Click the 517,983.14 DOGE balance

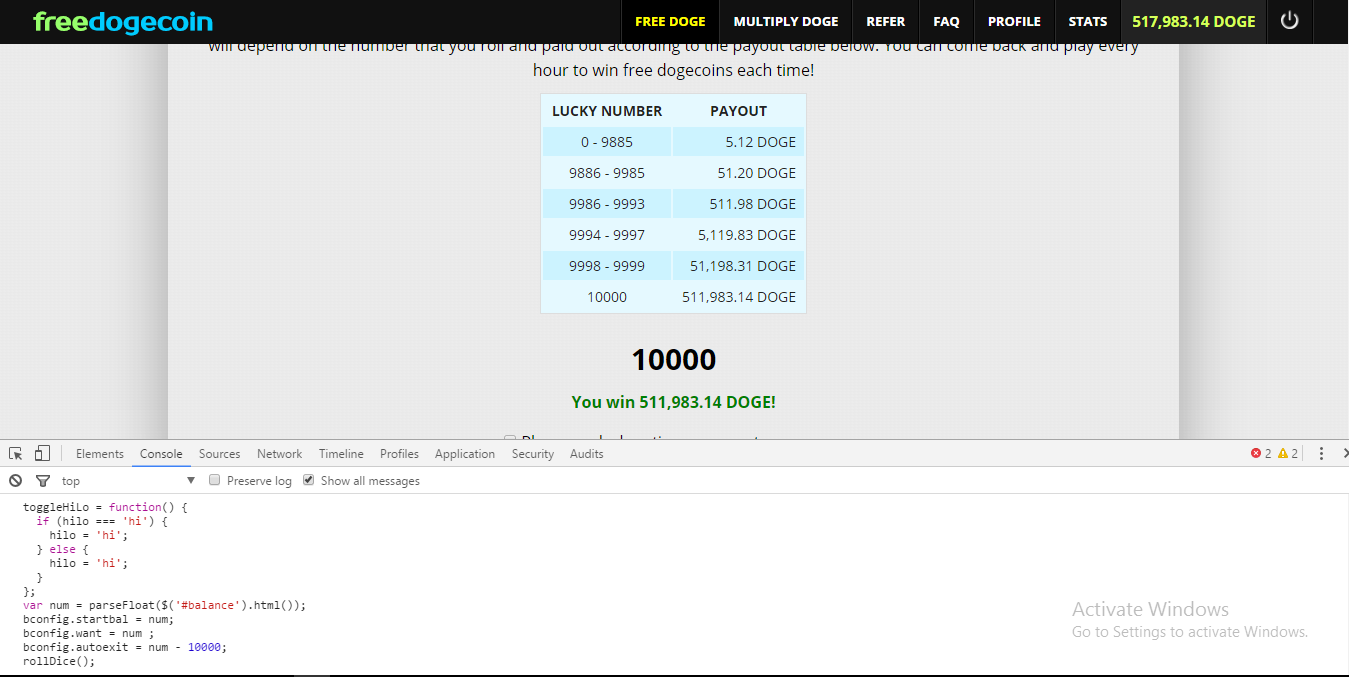tap(1194, 21)
